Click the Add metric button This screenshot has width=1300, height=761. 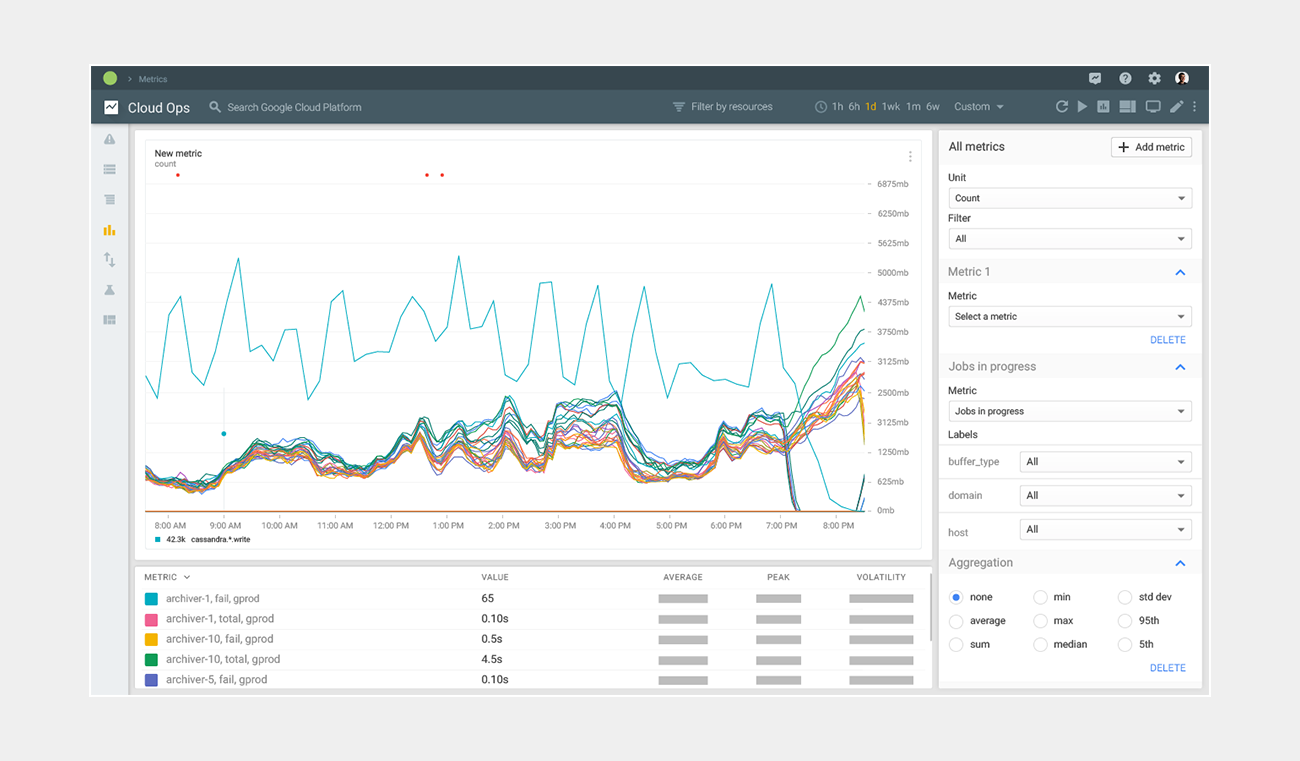(x=1151, y=147)
